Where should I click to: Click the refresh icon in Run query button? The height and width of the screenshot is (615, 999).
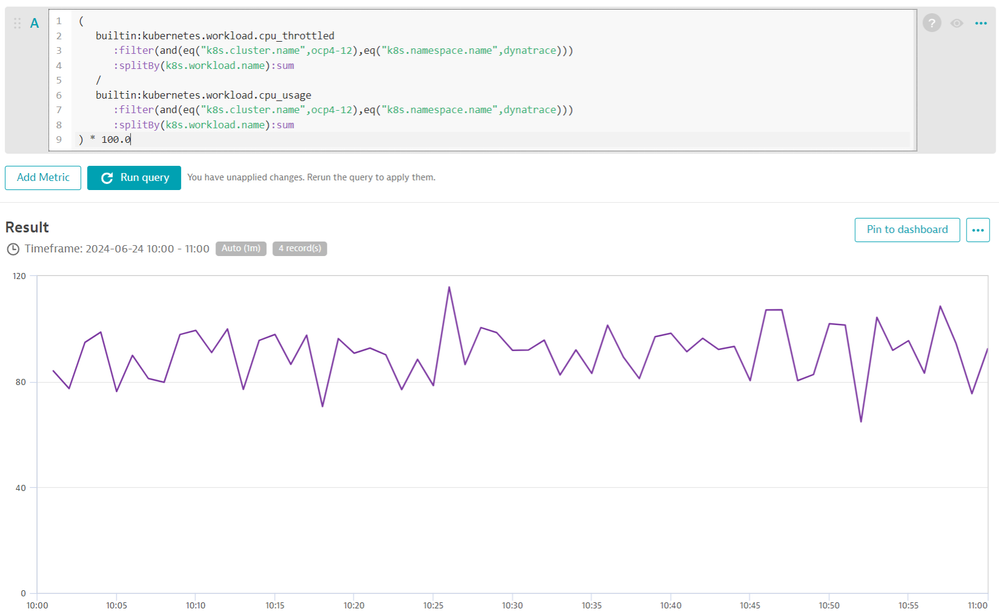tap(107, 178)
